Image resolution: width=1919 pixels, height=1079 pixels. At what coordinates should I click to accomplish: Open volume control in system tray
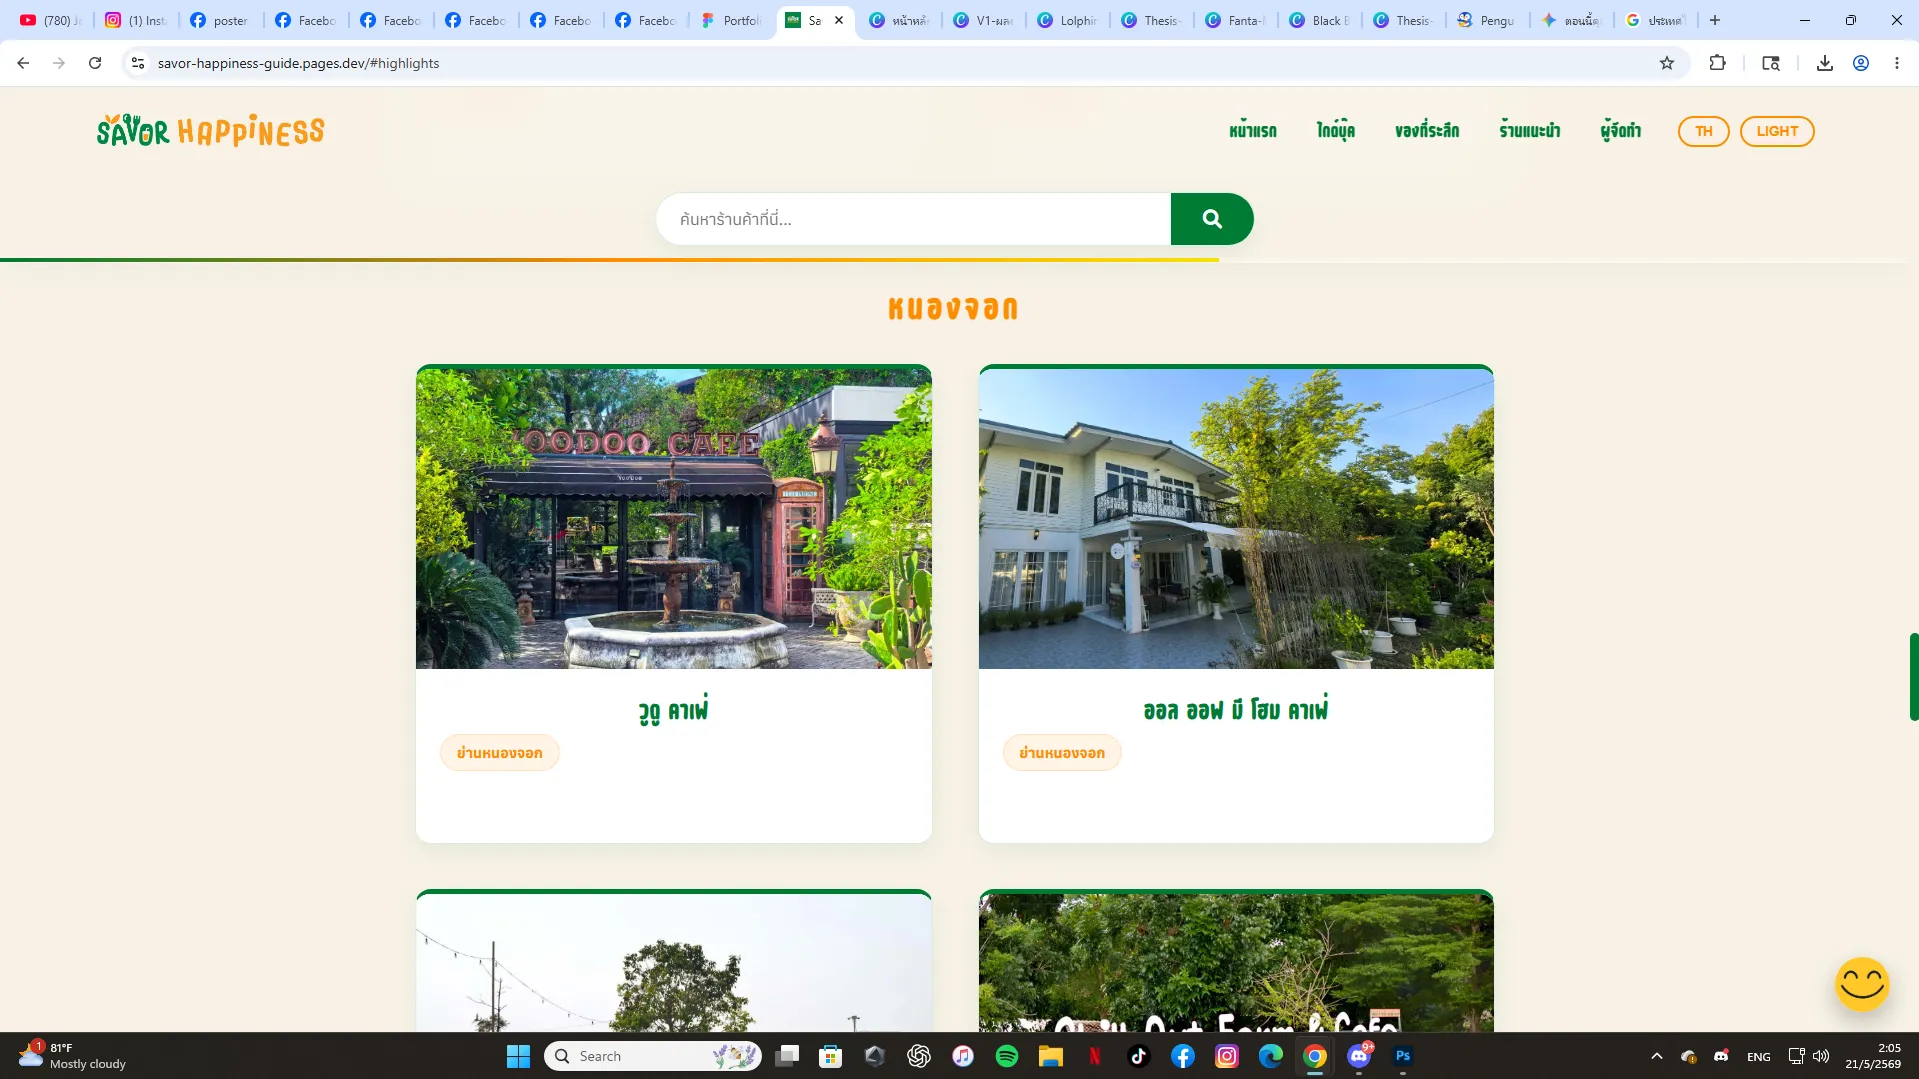tap(1821, 1056)
